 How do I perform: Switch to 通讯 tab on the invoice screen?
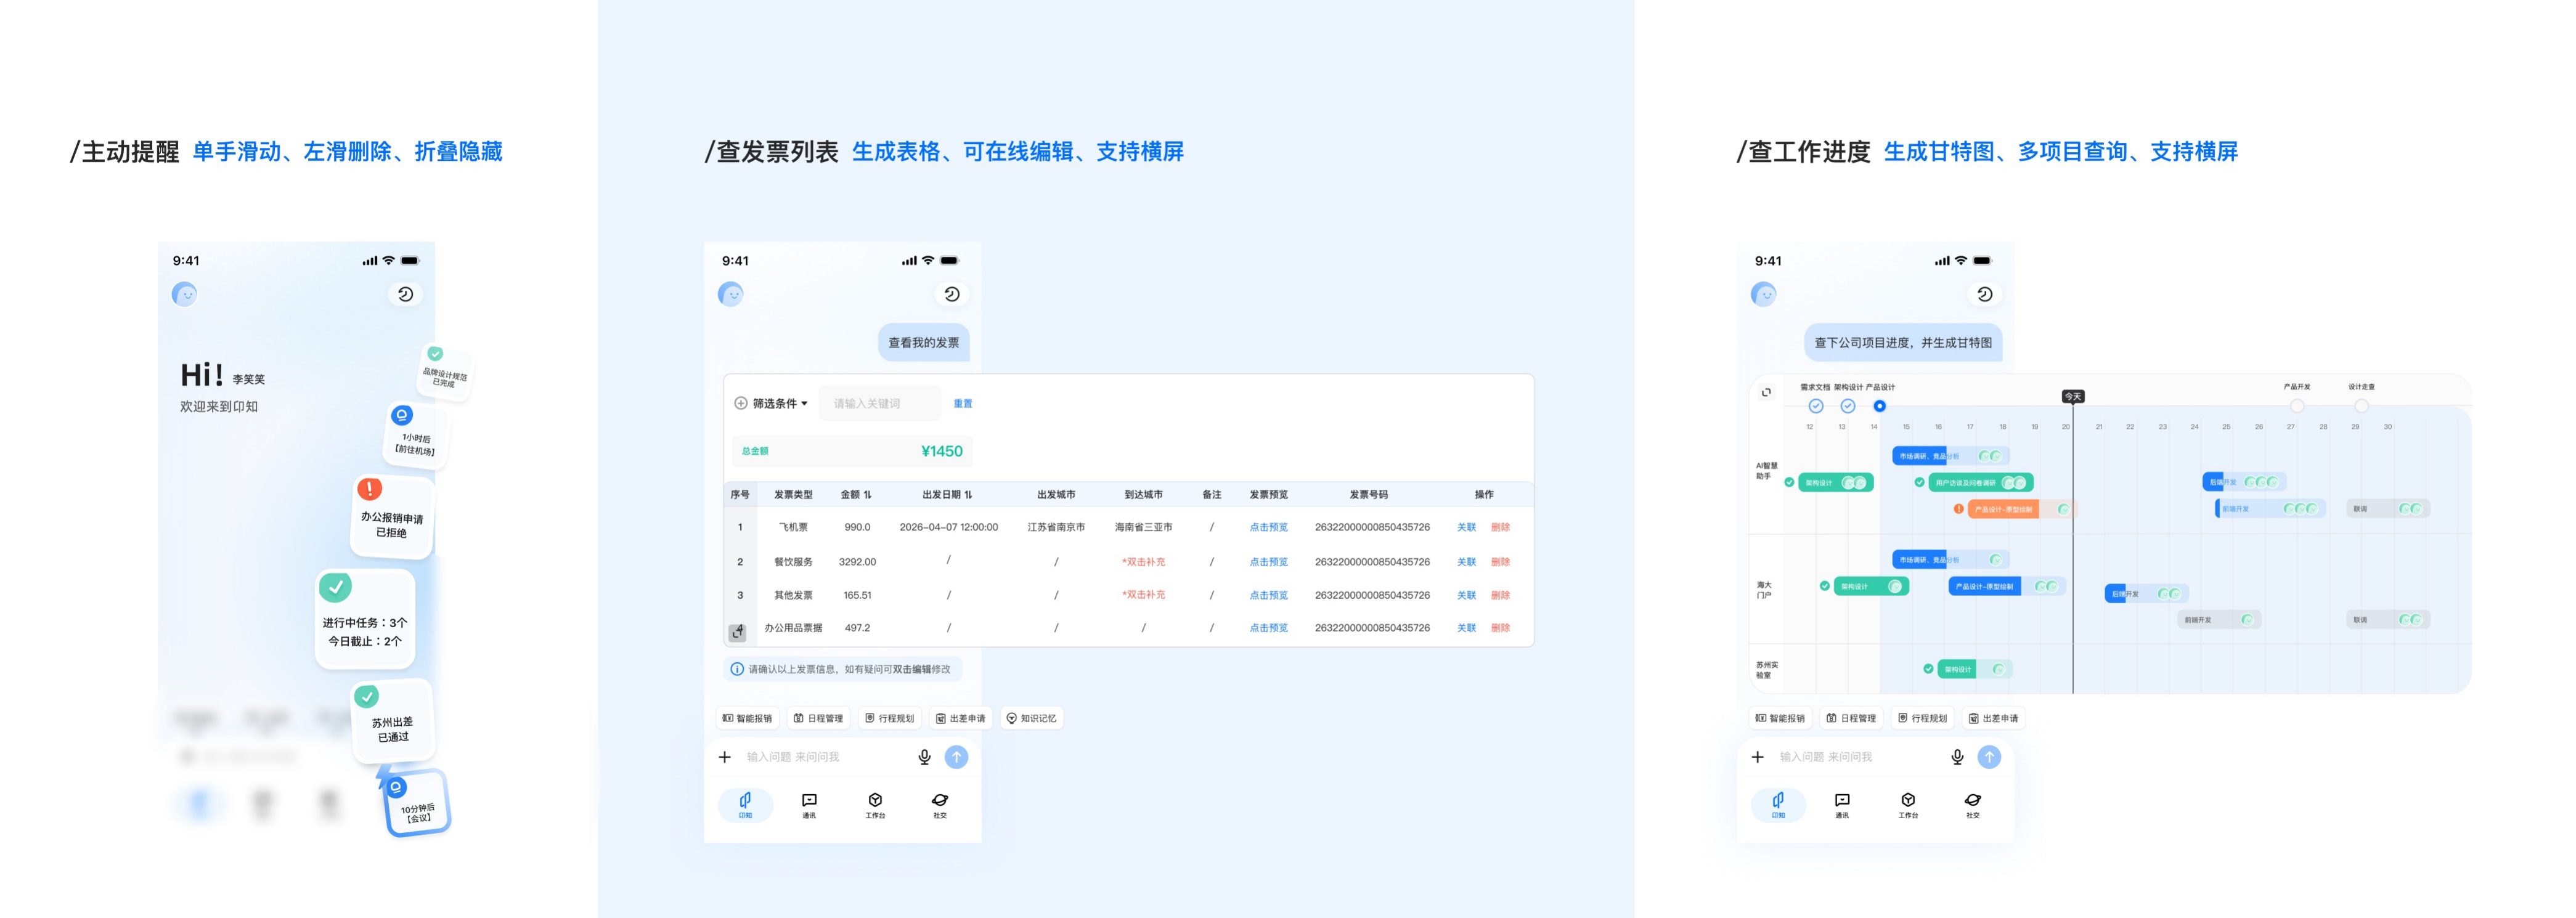[x=809, y=805]
